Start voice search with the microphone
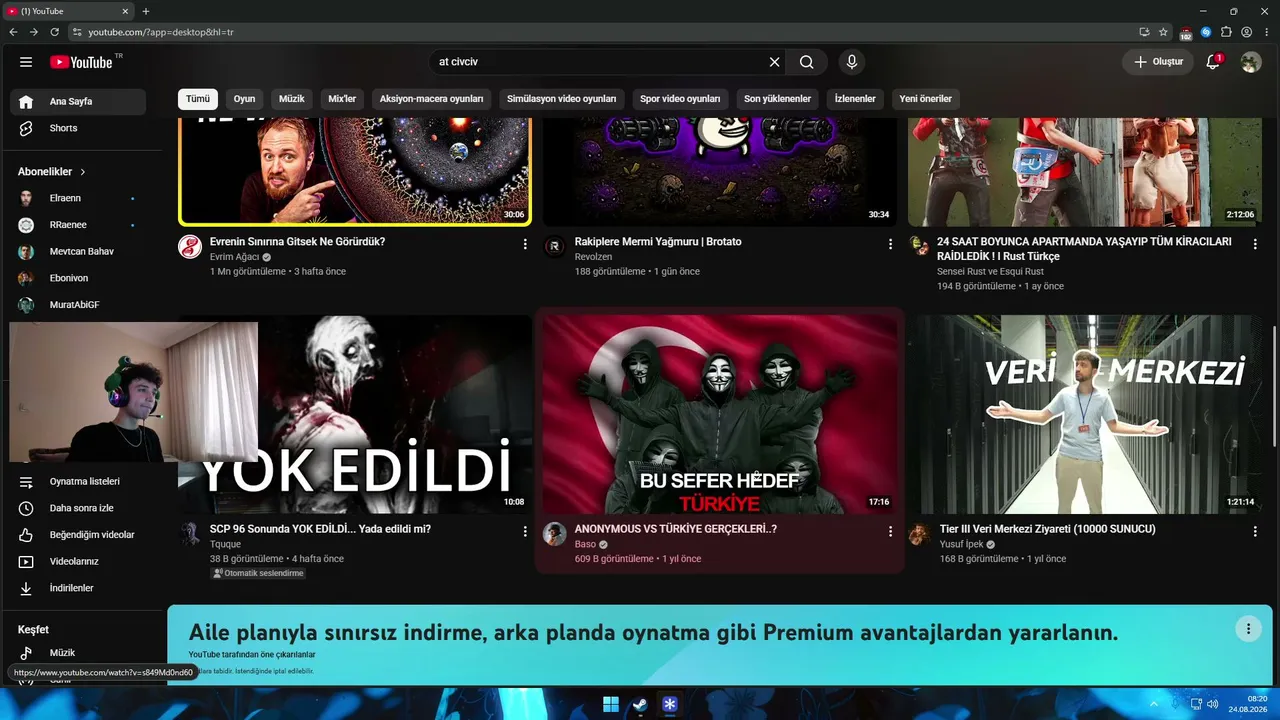 pyautogui.click(x=852, y=62)
